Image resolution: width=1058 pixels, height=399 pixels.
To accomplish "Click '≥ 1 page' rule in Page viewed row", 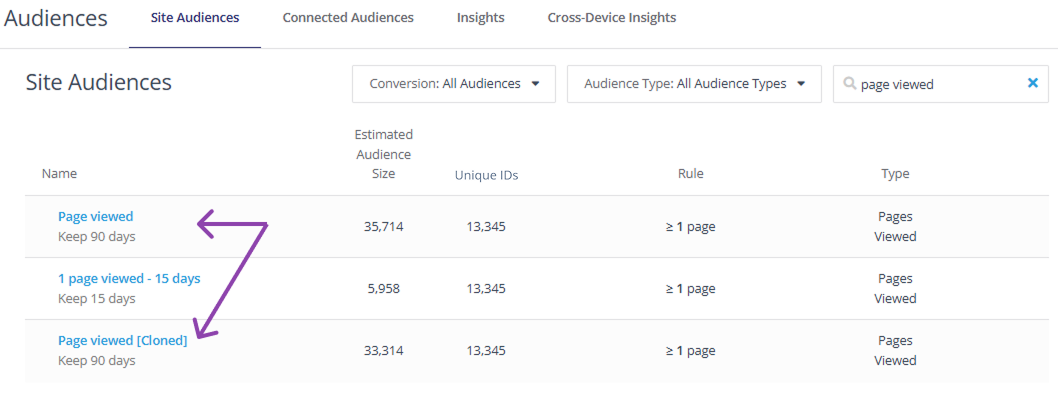I will pos(690,227).
